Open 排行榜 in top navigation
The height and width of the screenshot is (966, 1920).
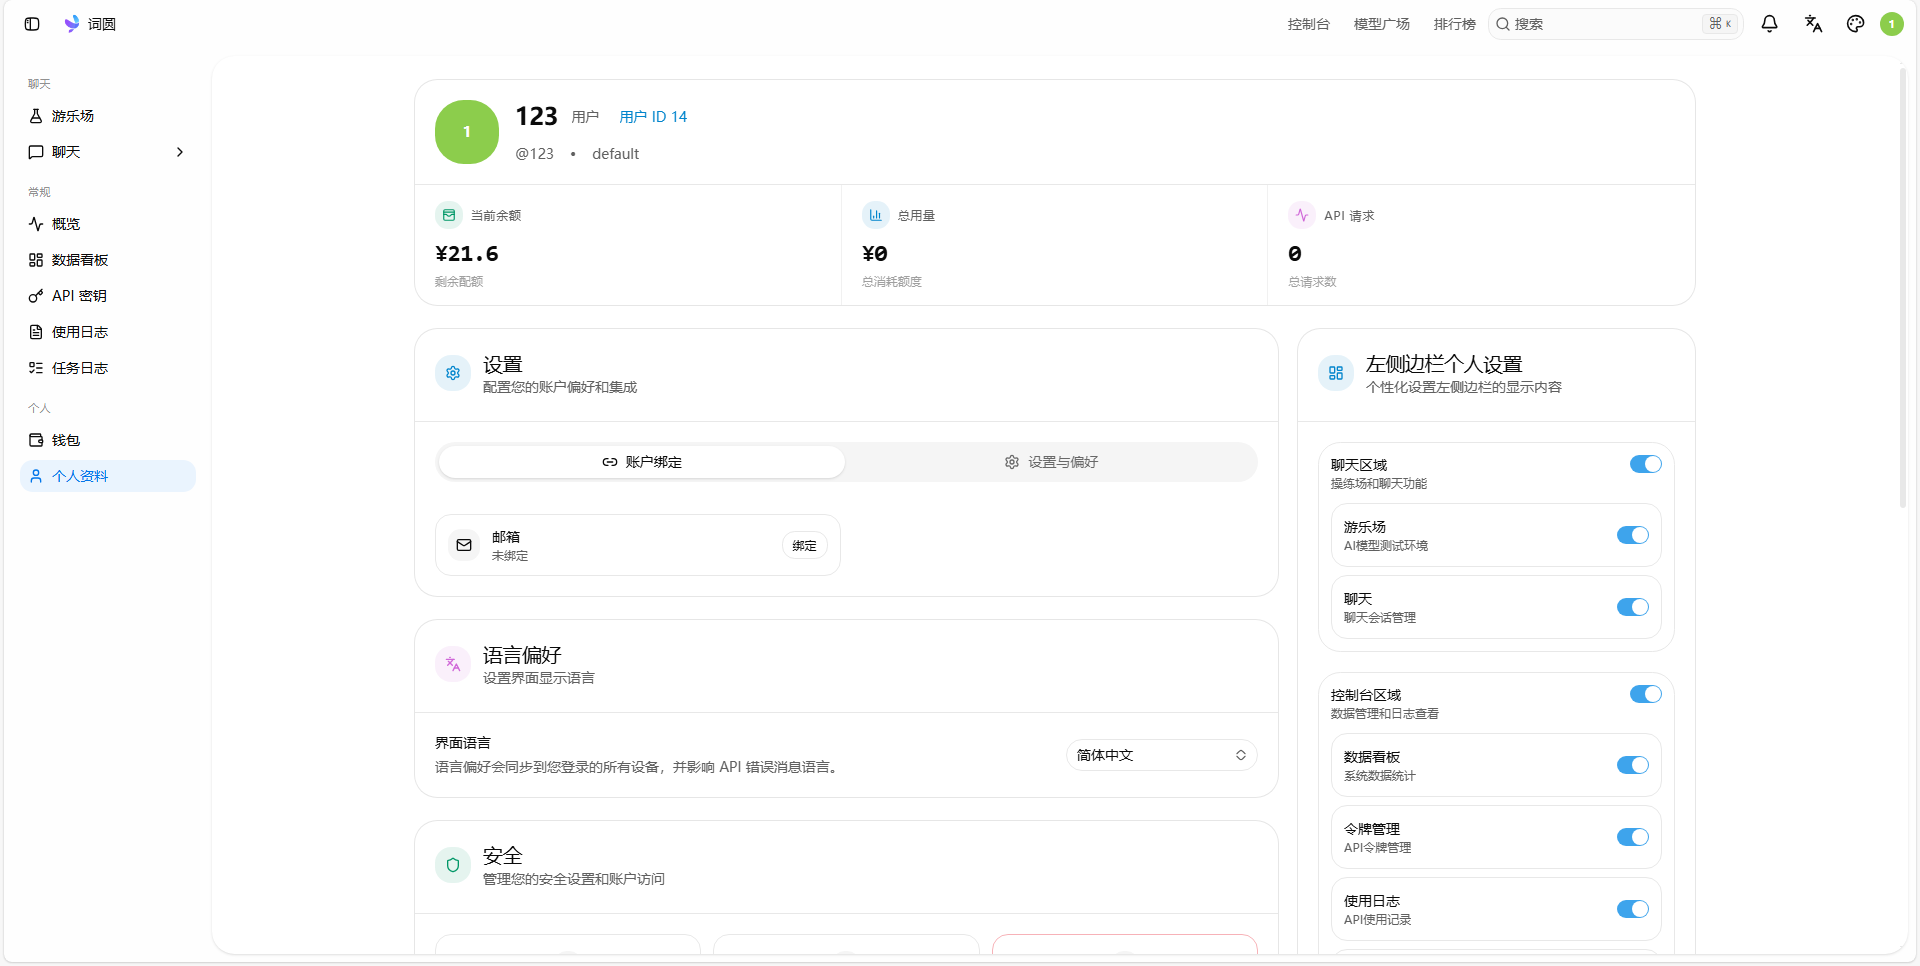click(1454, 24)
